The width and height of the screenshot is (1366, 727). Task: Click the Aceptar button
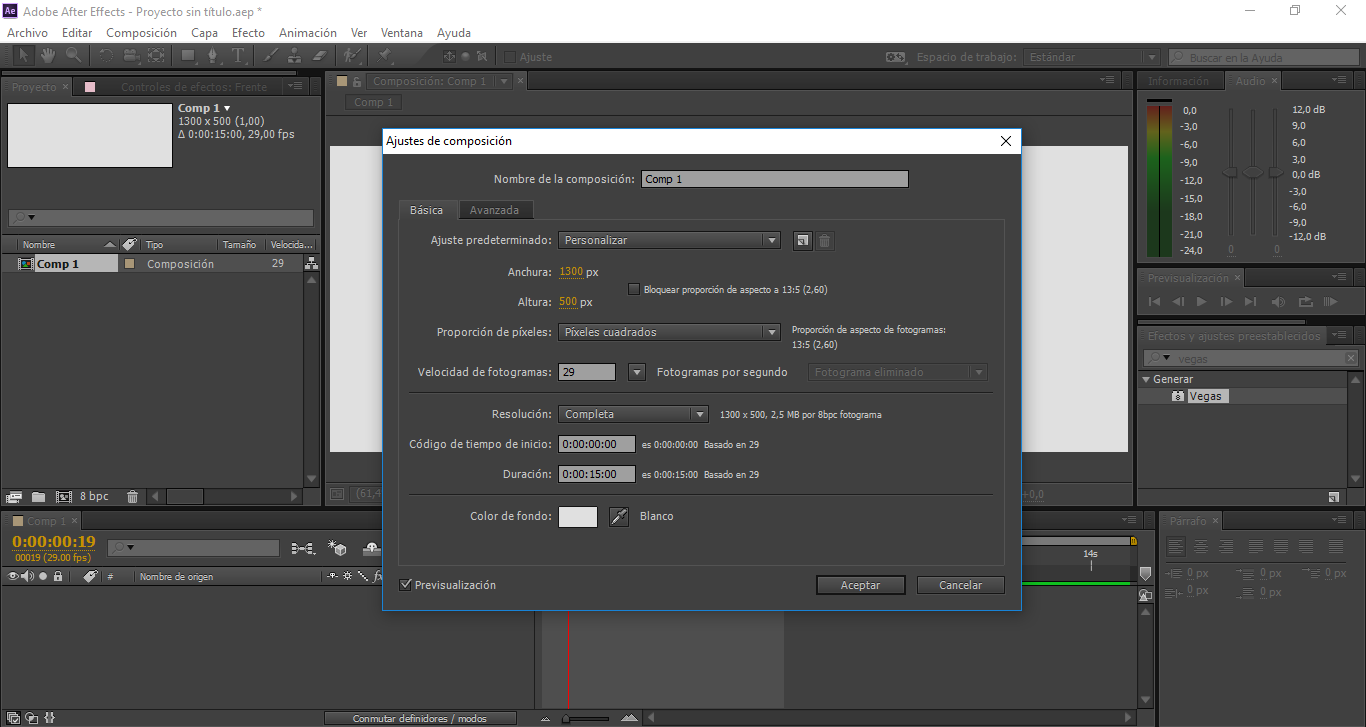point(860,585)
